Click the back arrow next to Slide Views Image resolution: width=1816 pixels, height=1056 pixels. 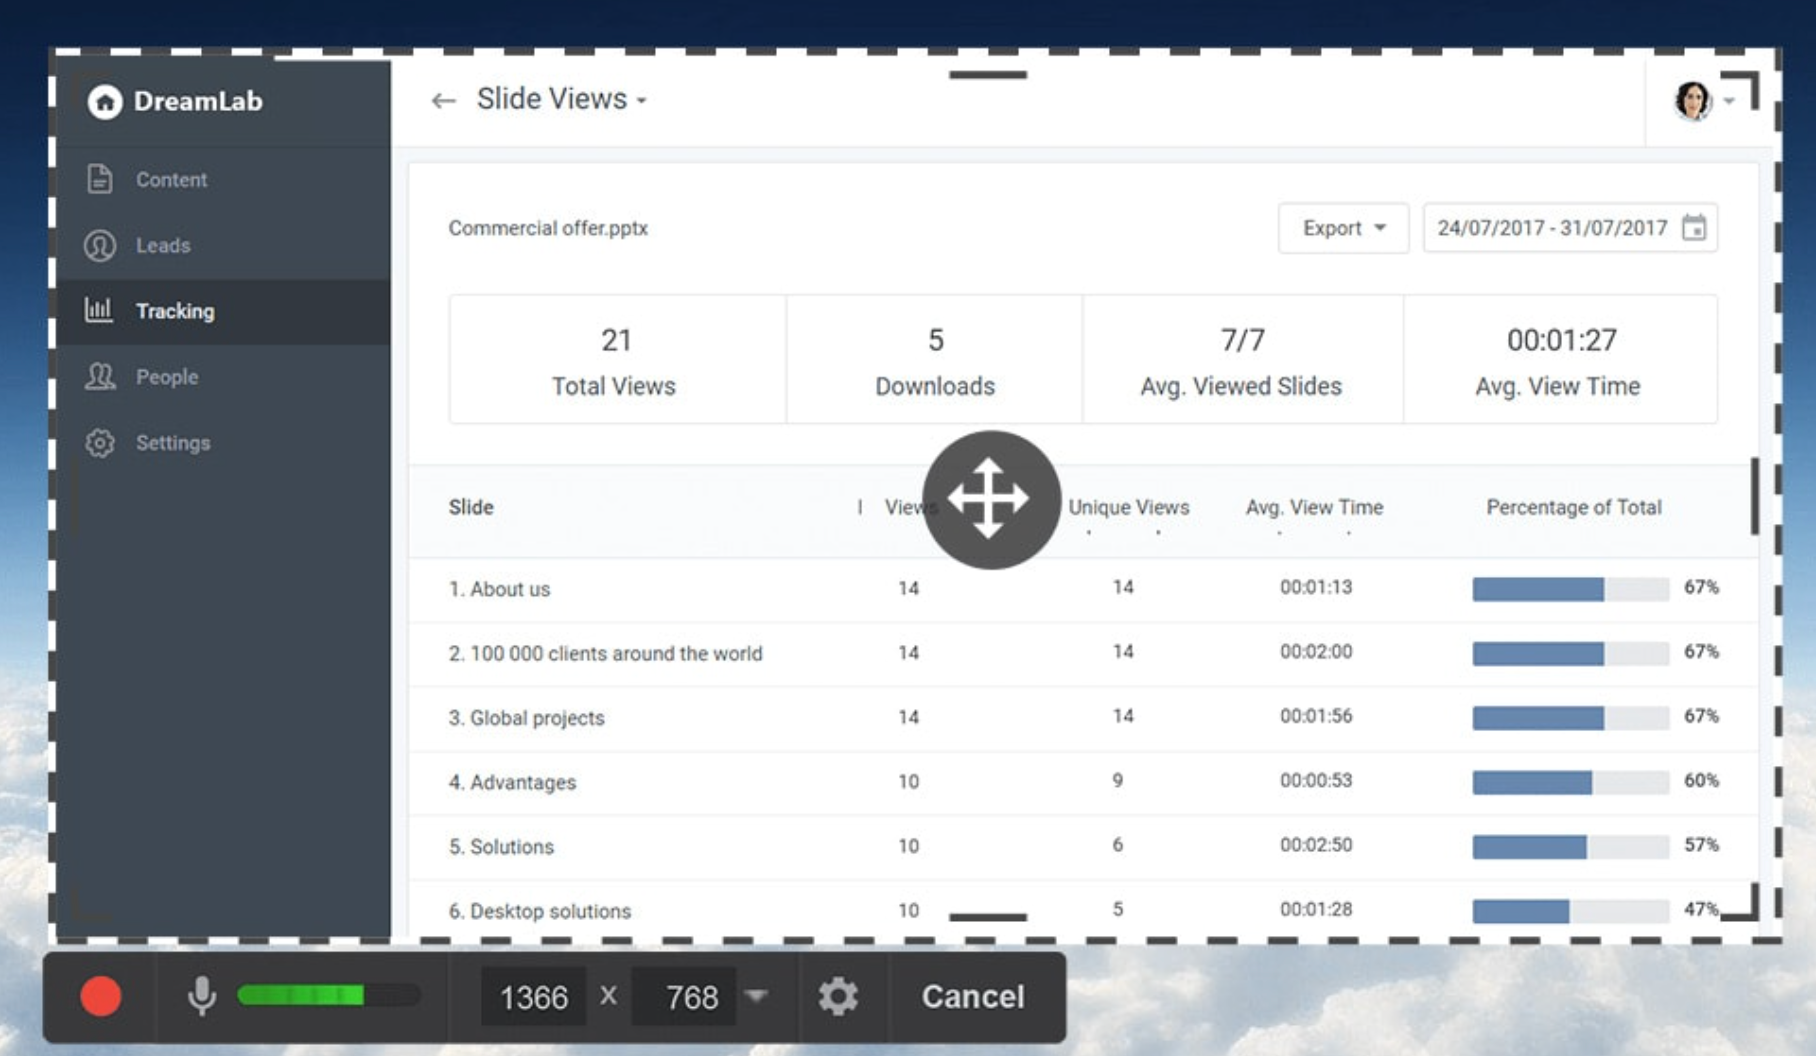click(444, 100)
